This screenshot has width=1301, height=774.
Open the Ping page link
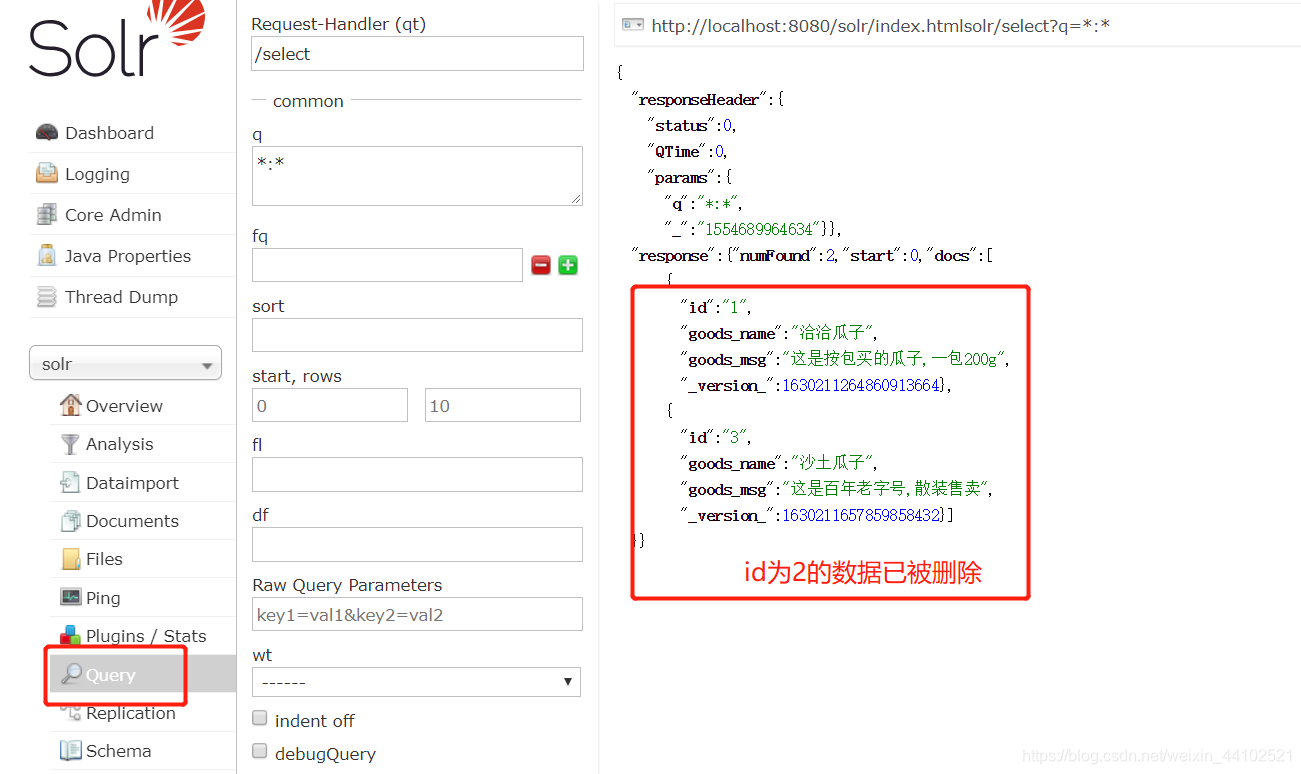[103, 598]
